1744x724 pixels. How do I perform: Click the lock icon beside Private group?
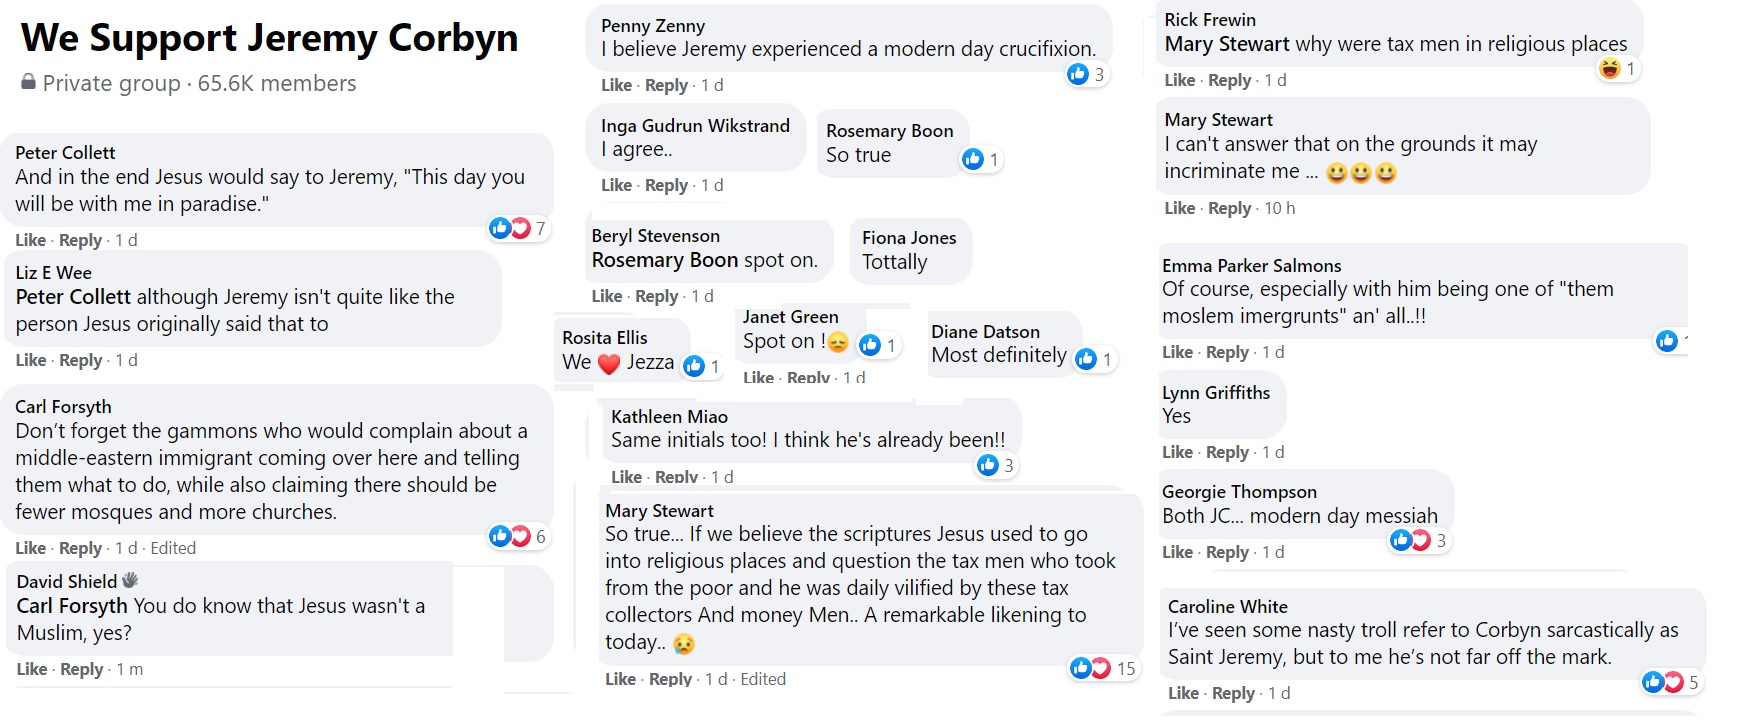click(x=29, y=83)
